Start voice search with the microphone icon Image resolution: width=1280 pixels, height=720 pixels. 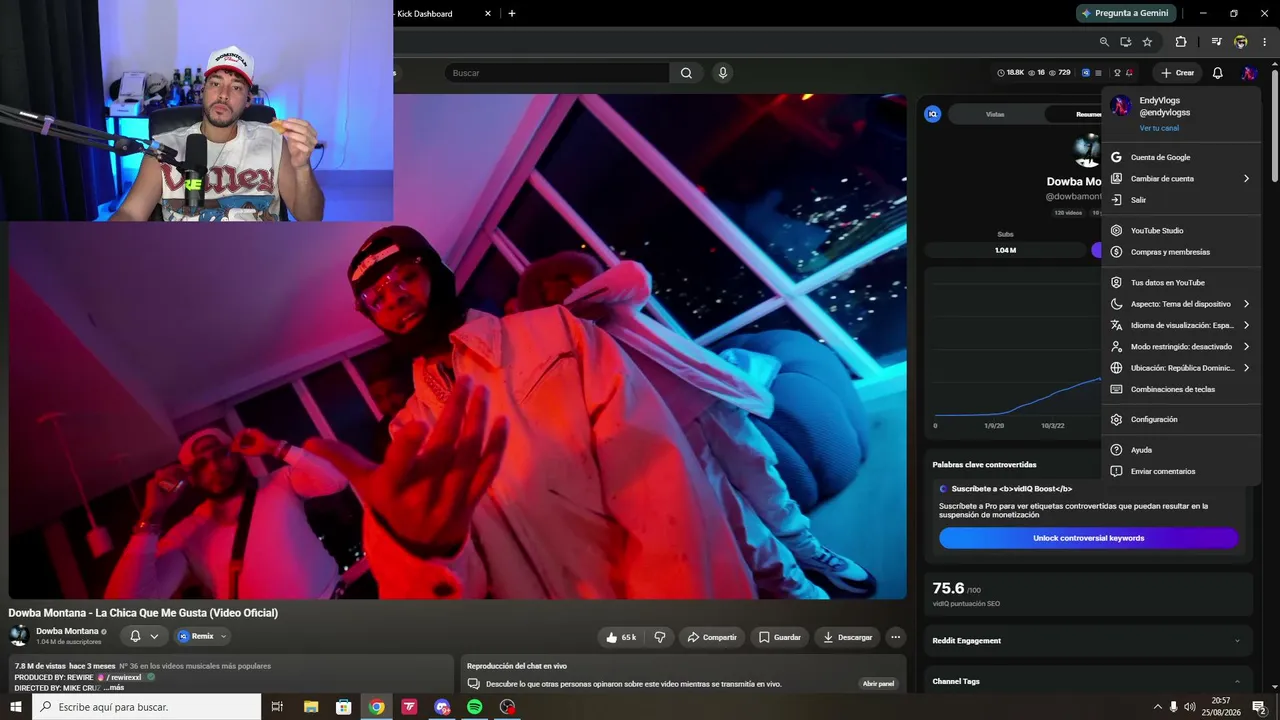[x=723, y=73]
